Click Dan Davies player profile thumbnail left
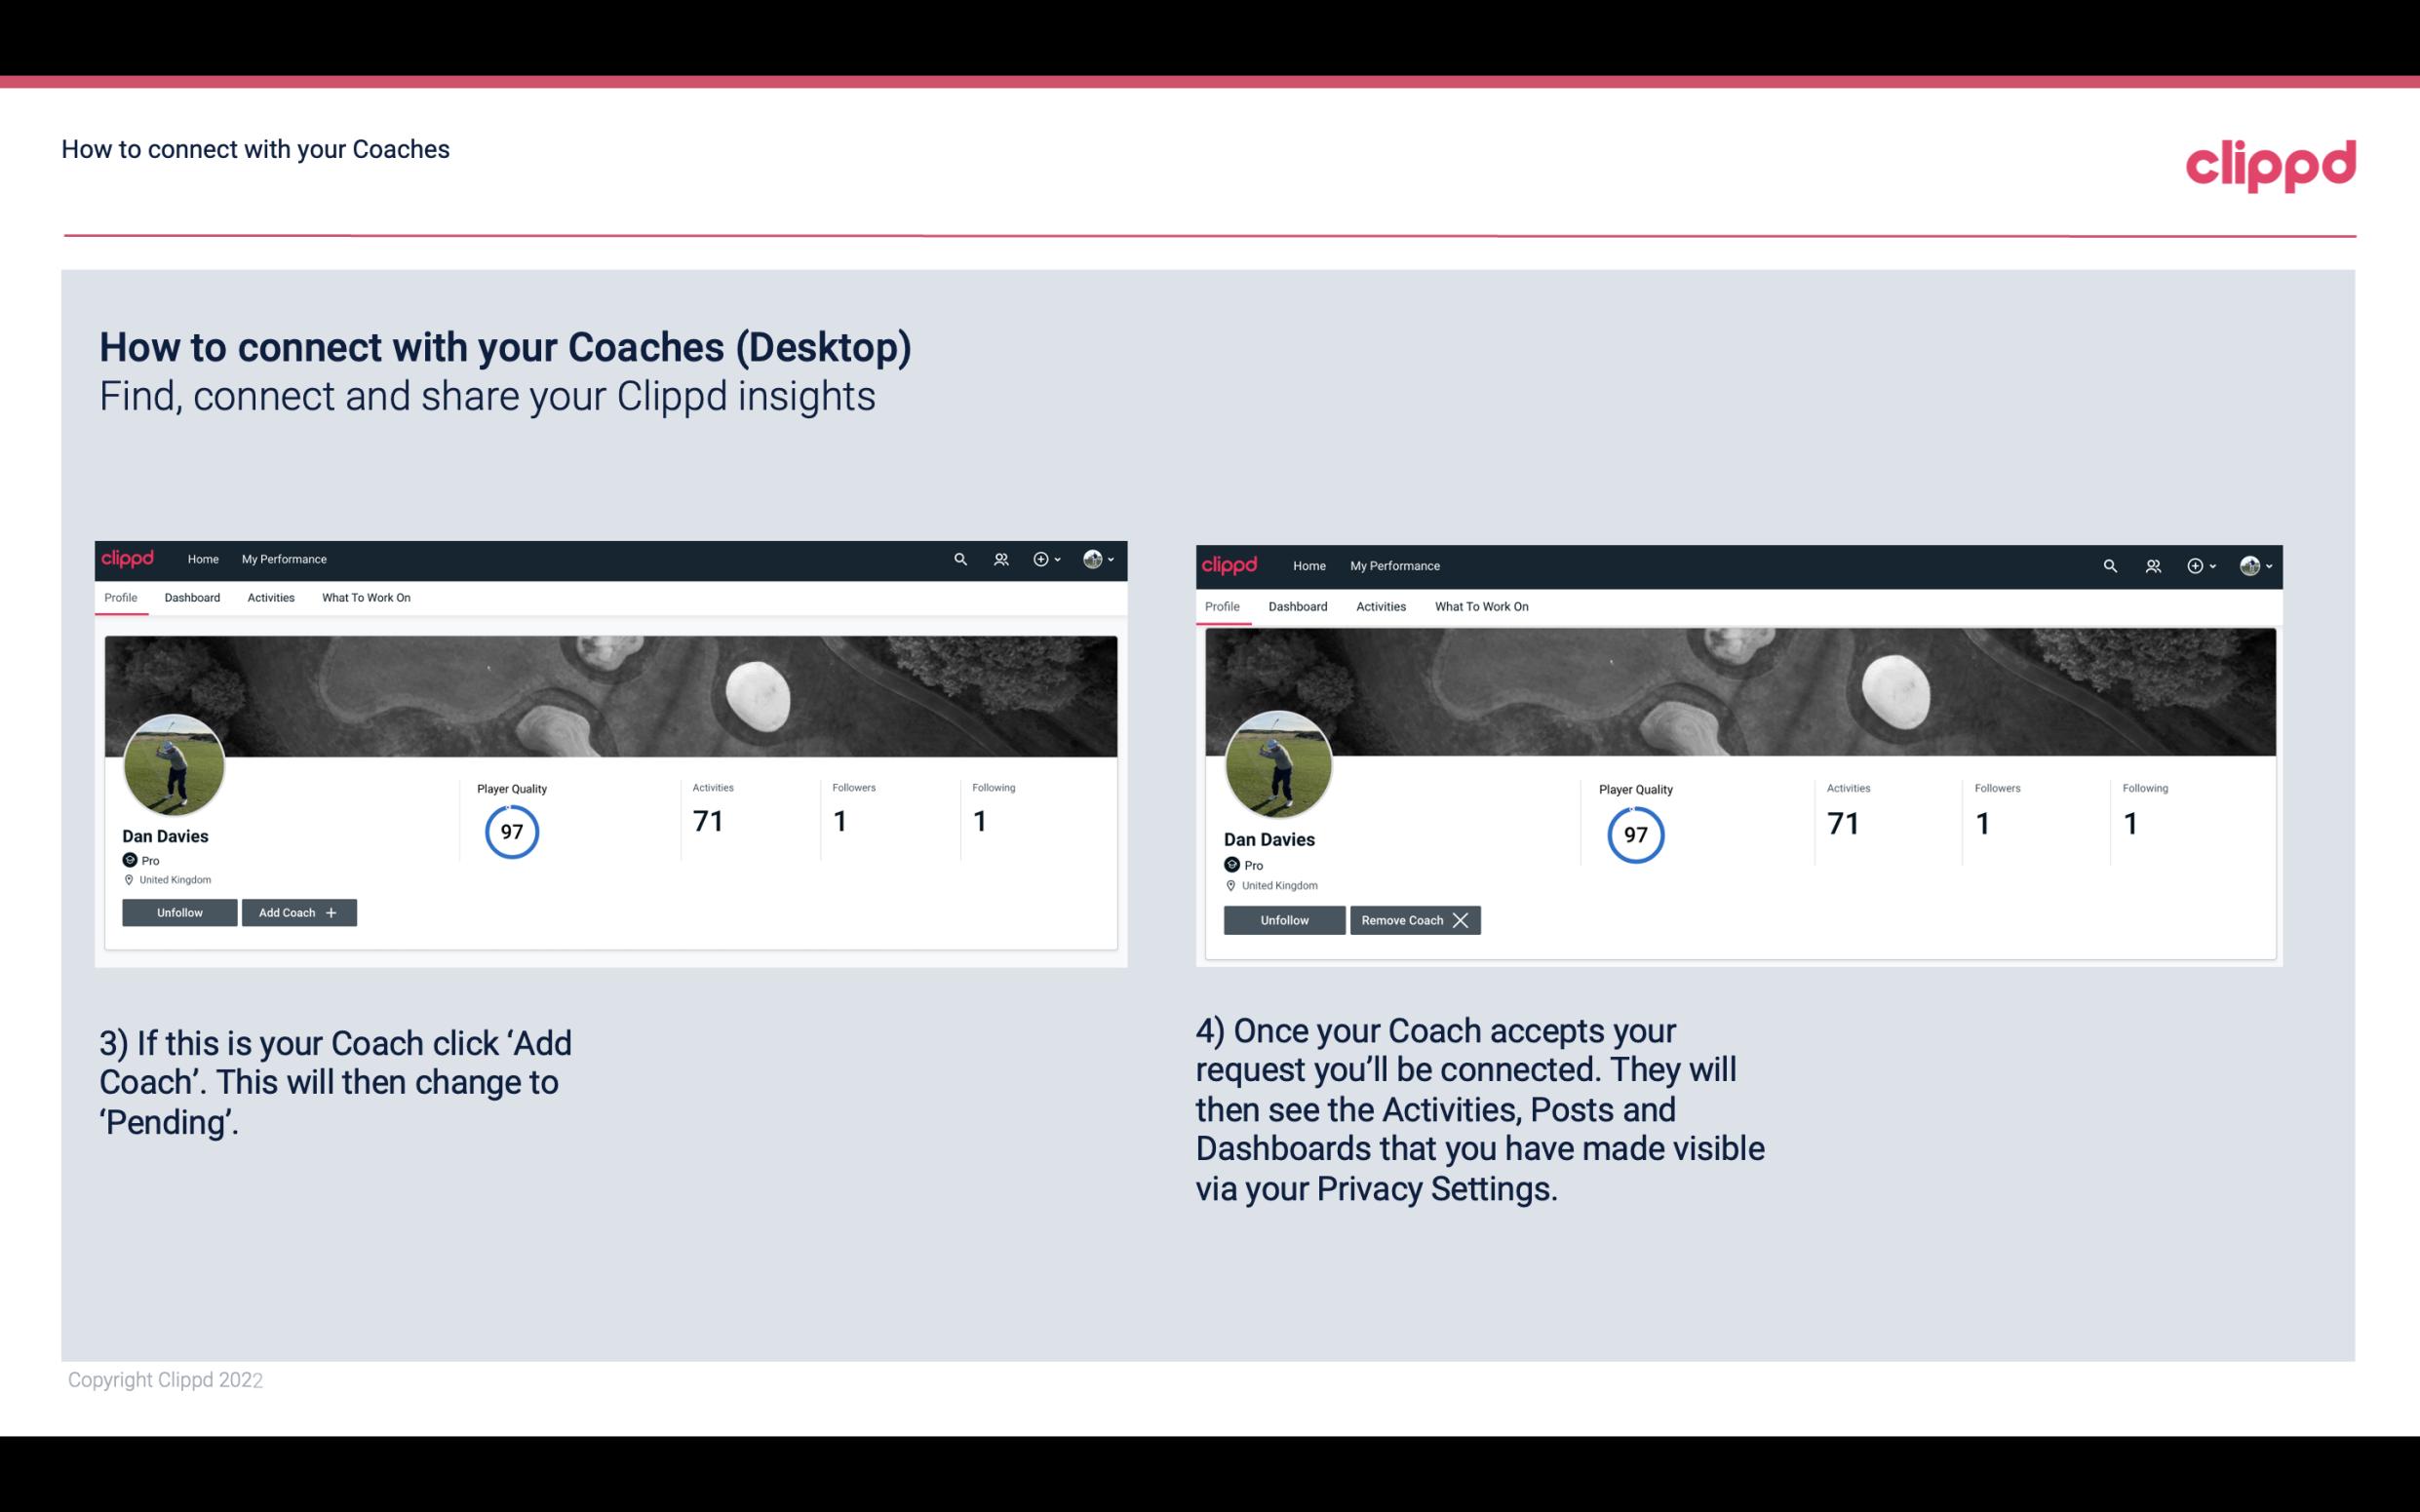 (175, 761)
